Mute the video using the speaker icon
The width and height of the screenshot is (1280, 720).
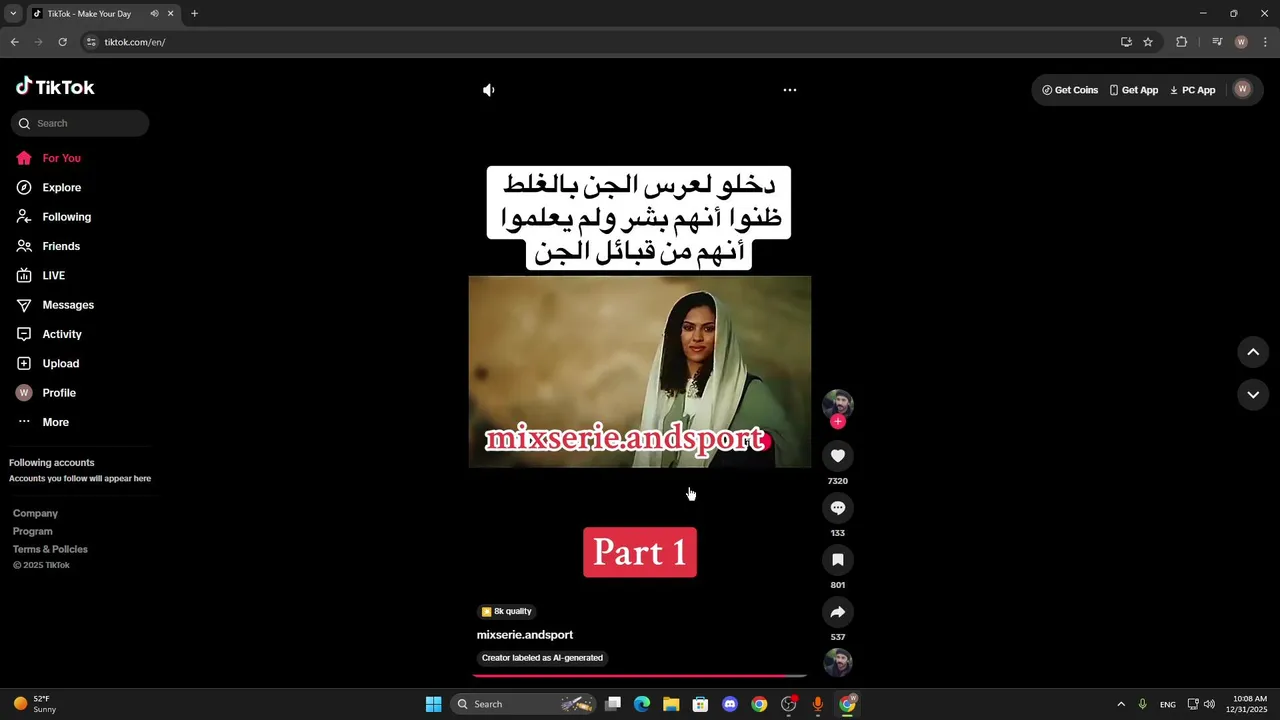coord(488,90)
